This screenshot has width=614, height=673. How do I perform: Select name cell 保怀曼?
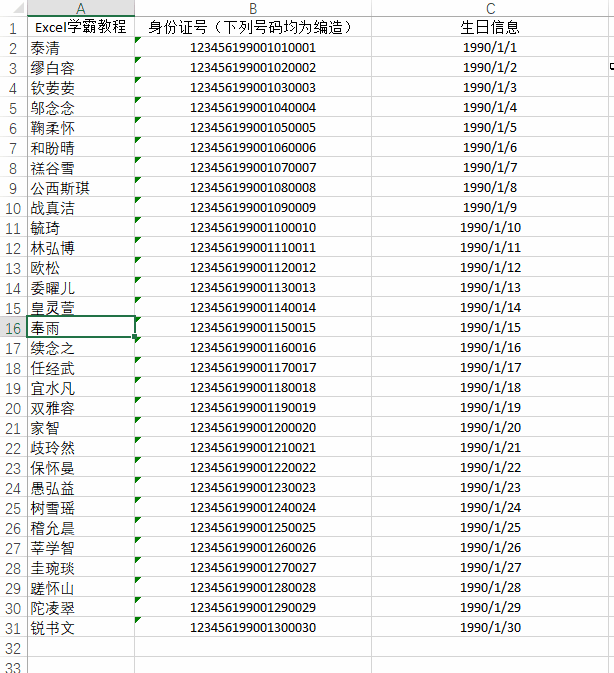pos(81,468)
